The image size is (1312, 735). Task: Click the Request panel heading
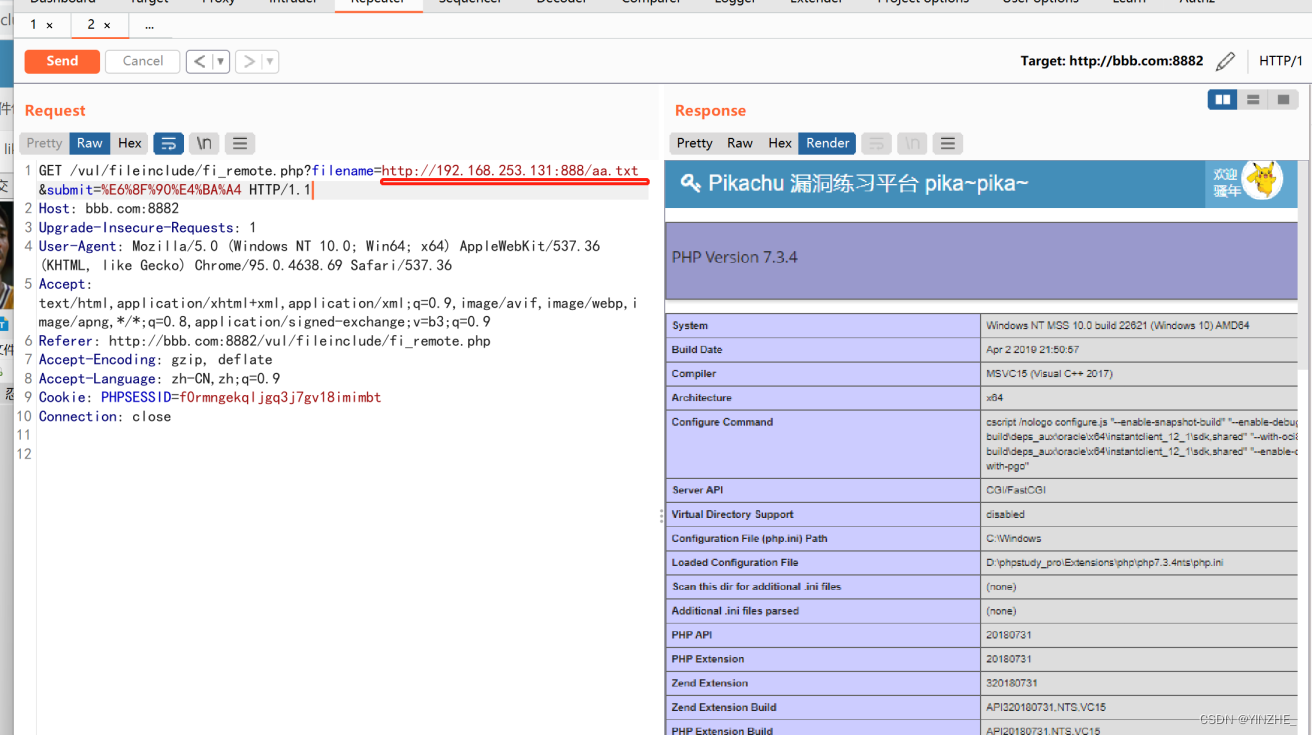(x=55, y=110)
